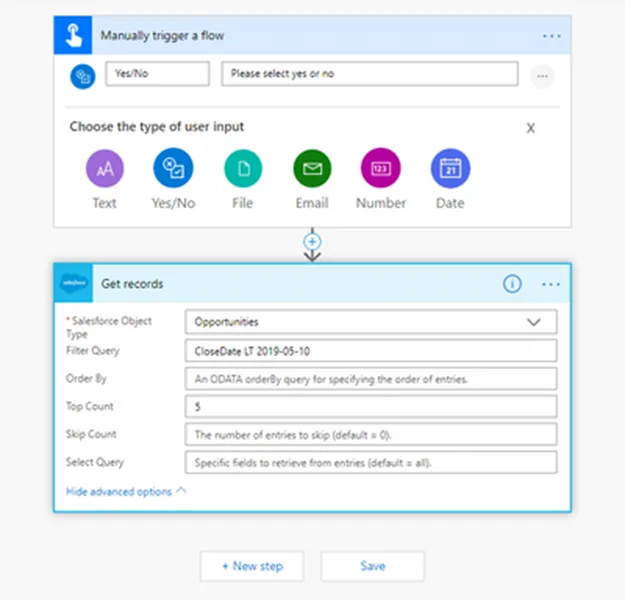Choose Date input type

point(450,168)
